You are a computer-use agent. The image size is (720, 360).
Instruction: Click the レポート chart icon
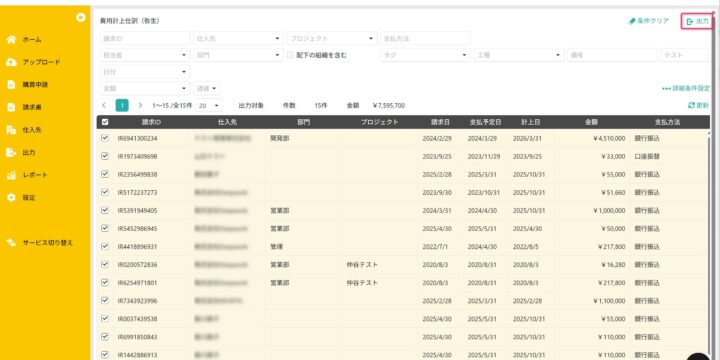[11, 175]
